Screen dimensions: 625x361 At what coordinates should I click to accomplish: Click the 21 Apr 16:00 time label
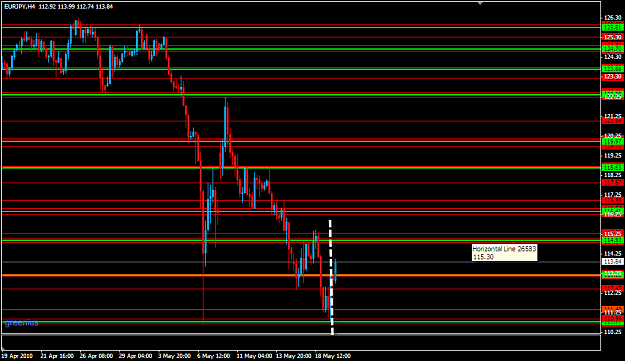pyautogui.click(x=57, y=356)
